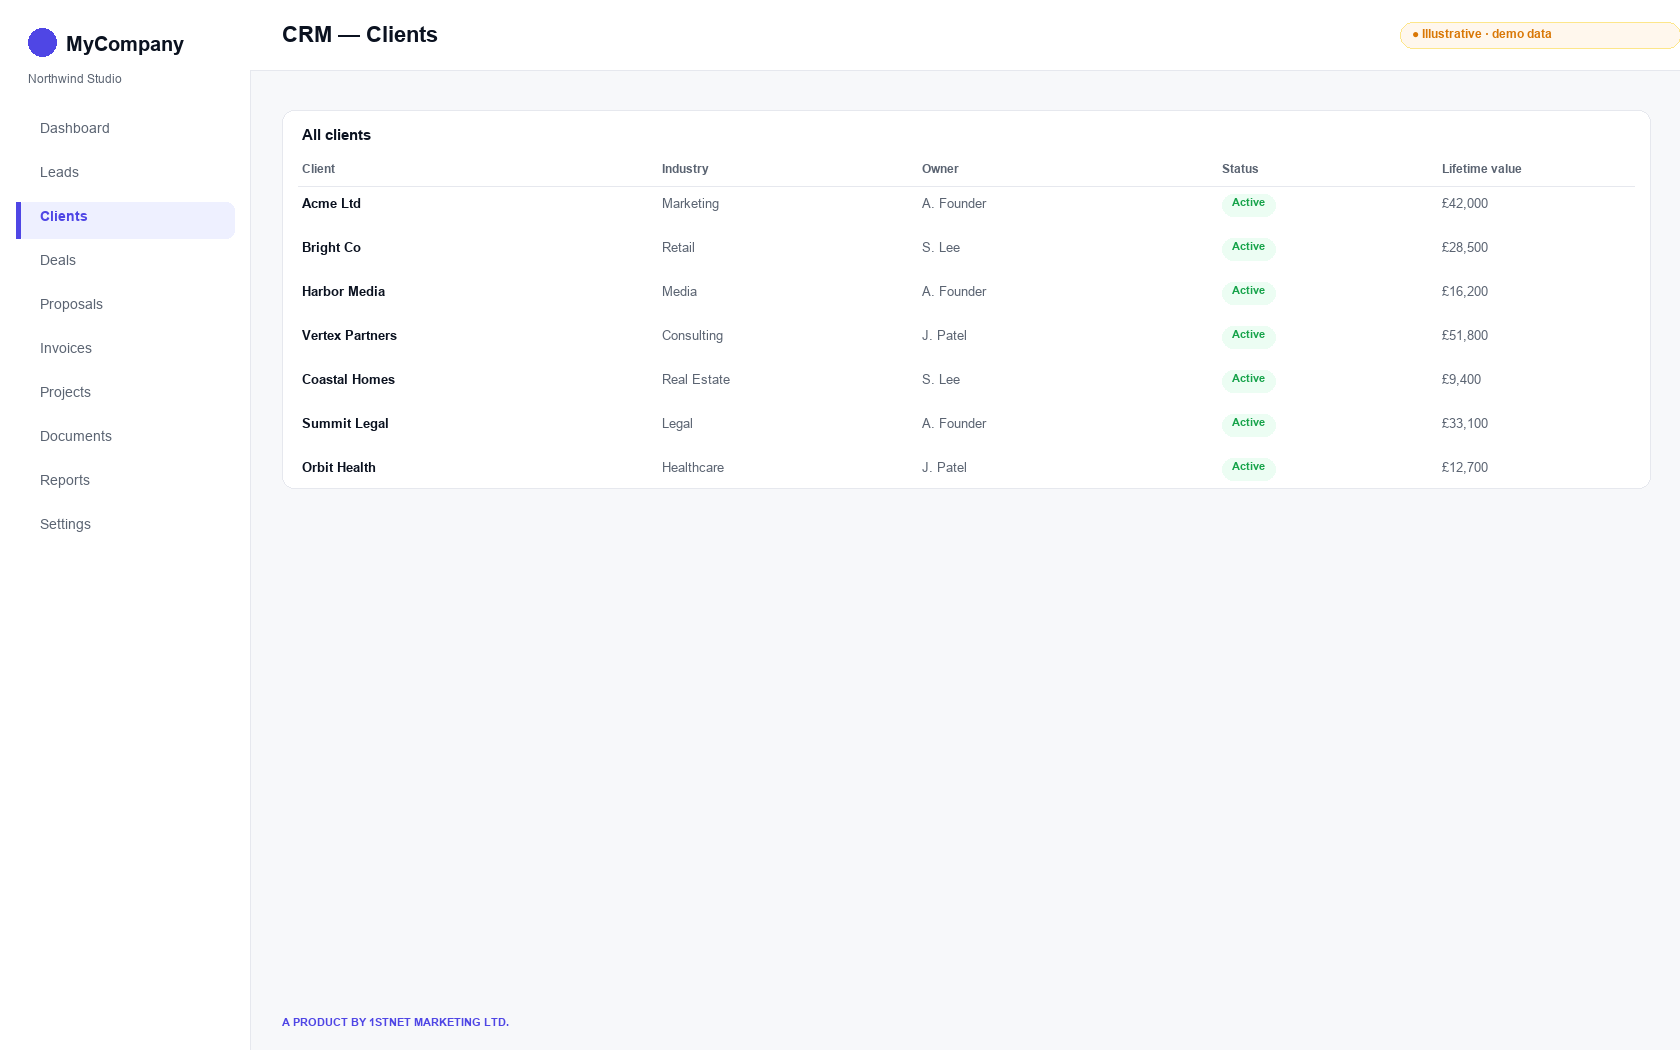This screenshot has width=1680, height=1050.
Task: Select the Harbor Media client name
Action: [x=343, y=291]
